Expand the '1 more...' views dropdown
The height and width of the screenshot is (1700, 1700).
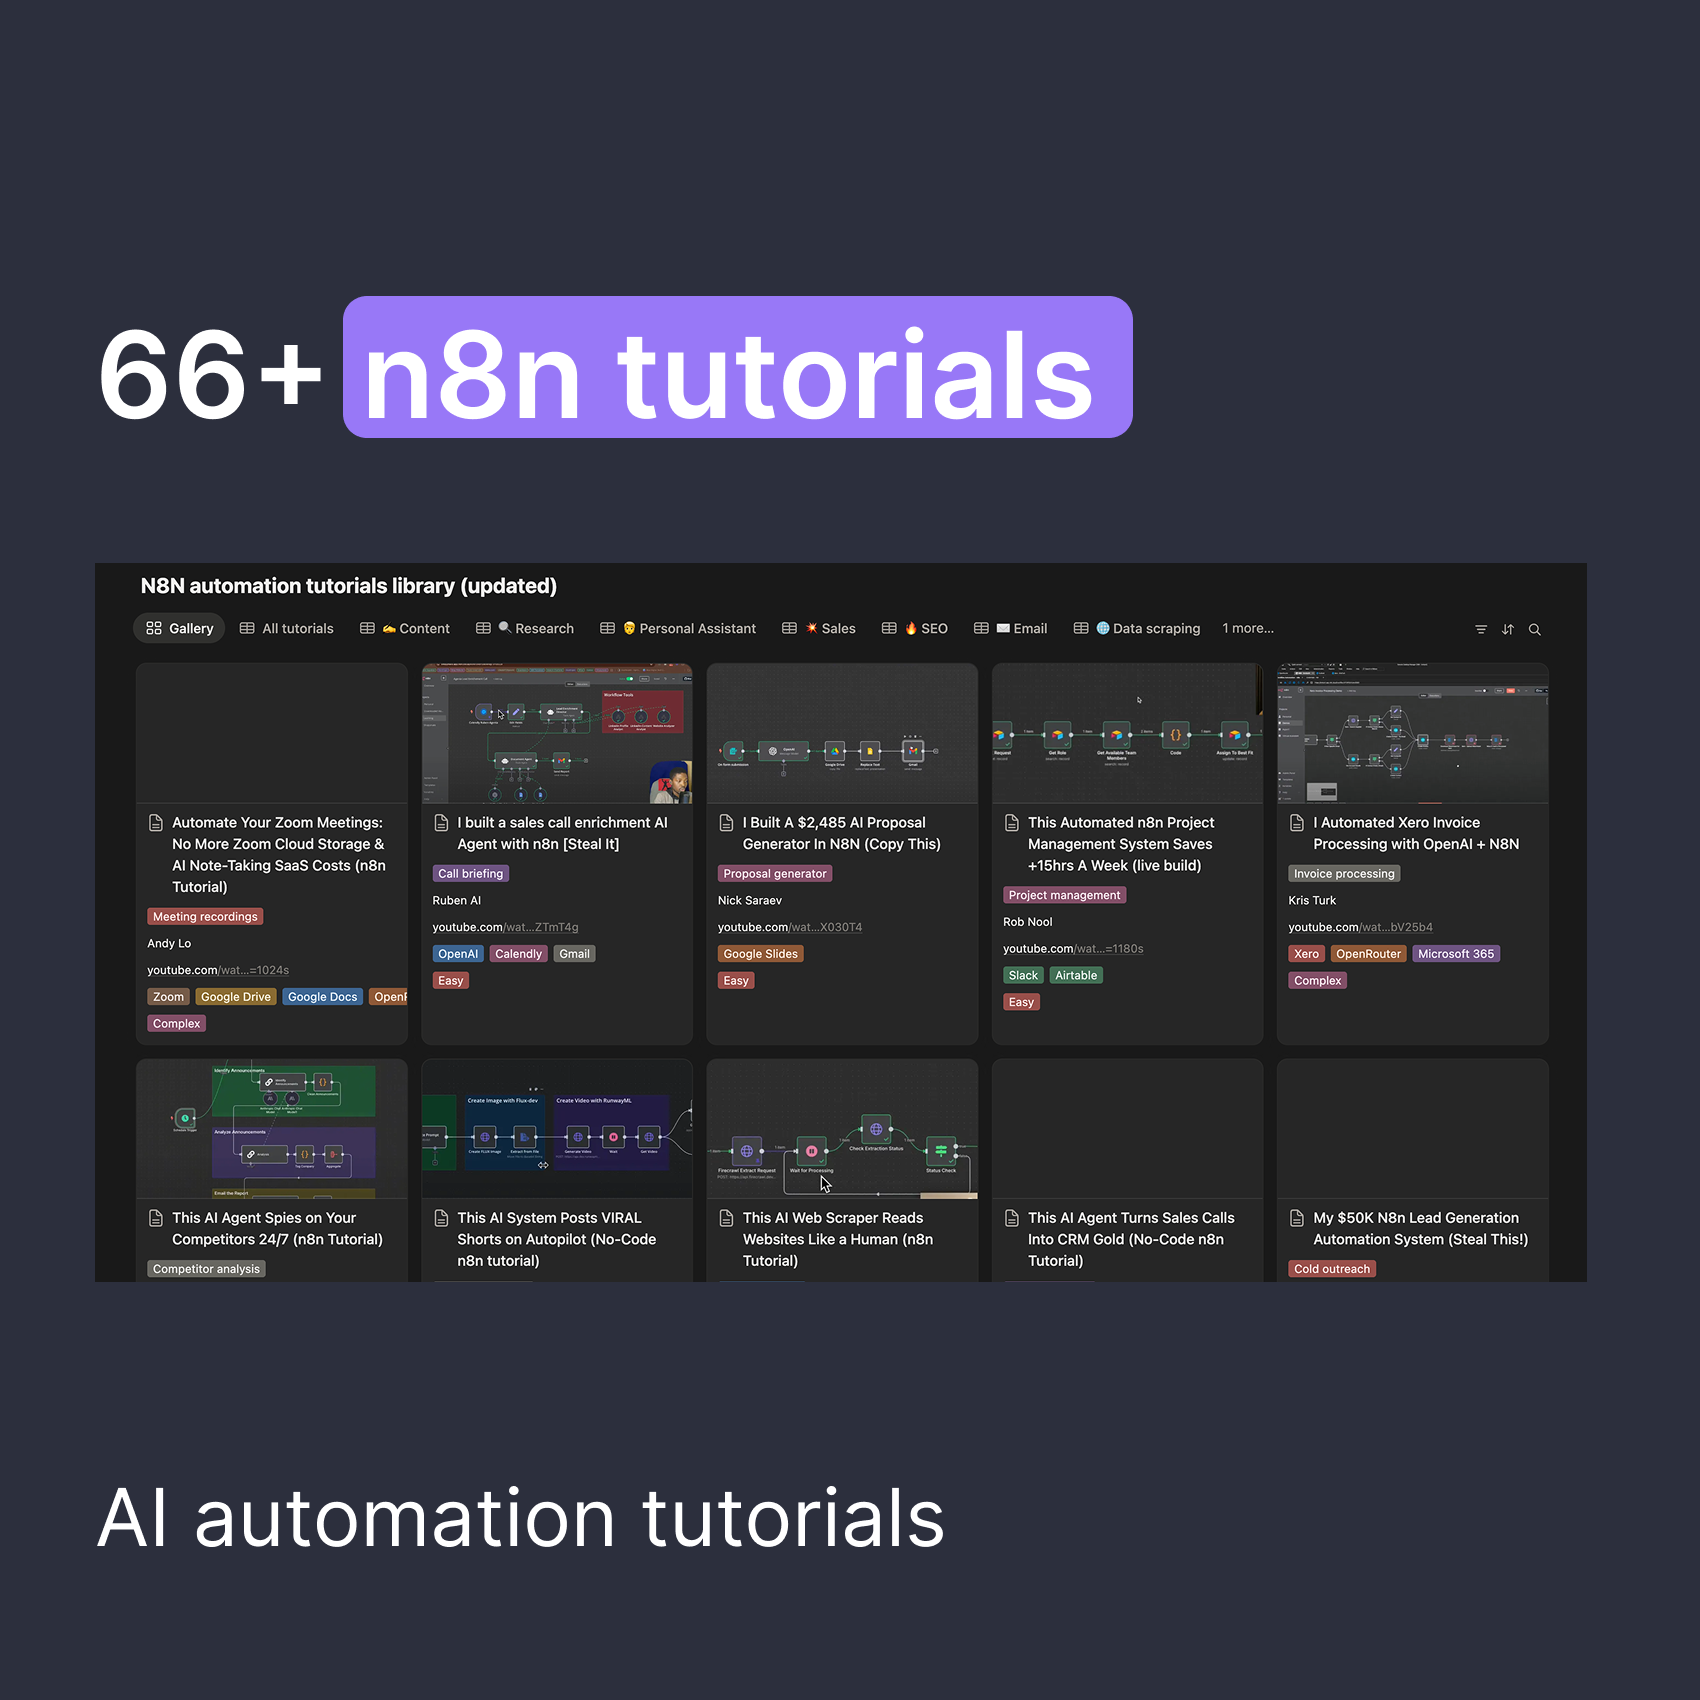coord(1247,628)
